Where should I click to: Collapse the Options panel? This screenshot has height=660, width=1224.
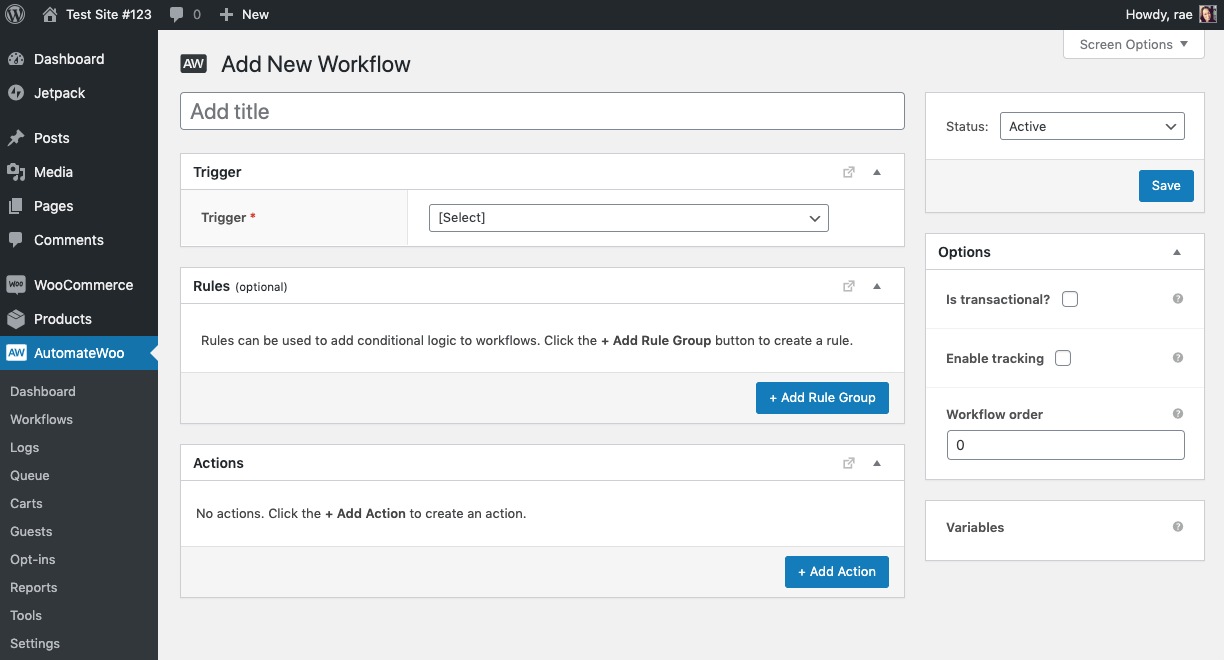(1177, 252)
